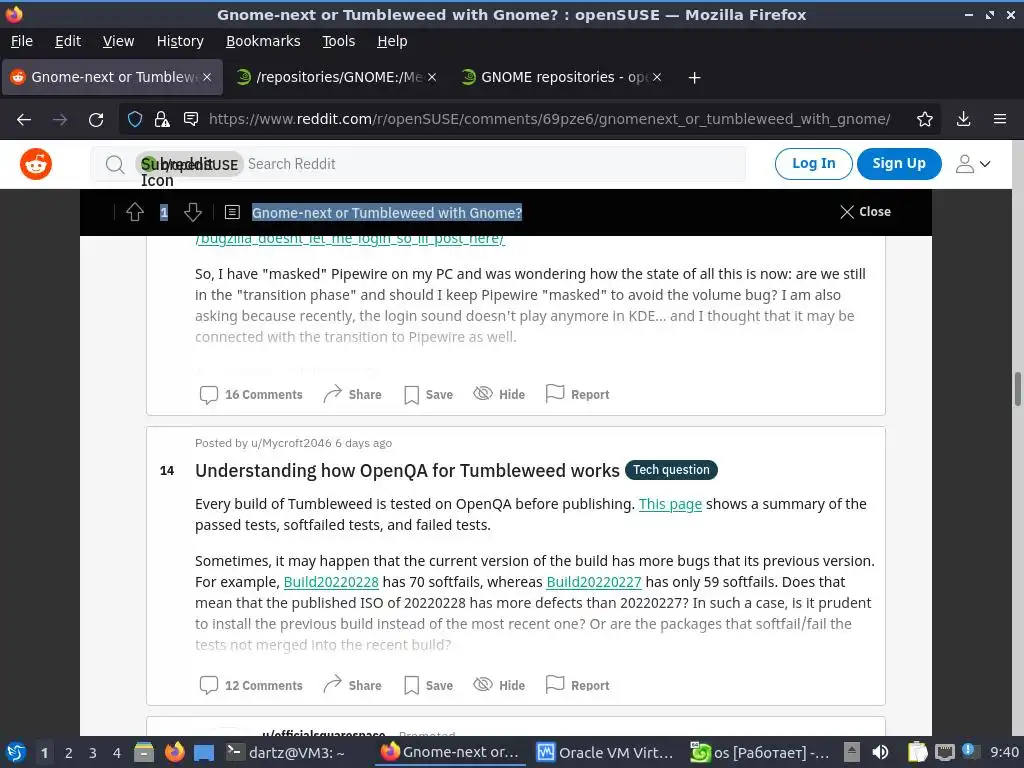Viewport: 1024px width, 768px height.
Task: Follow the 'This page' link
Action: tap(670, 504)
